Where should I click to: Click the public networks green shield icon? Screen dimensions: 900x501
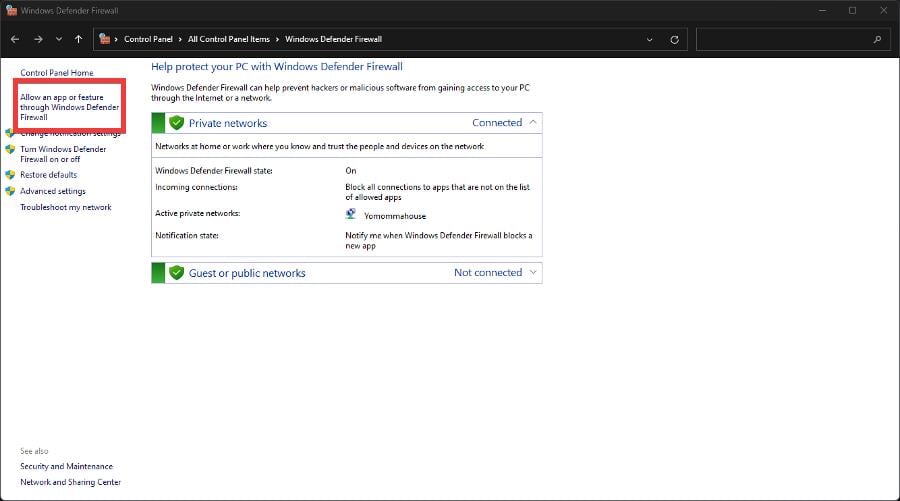(177, 273)
